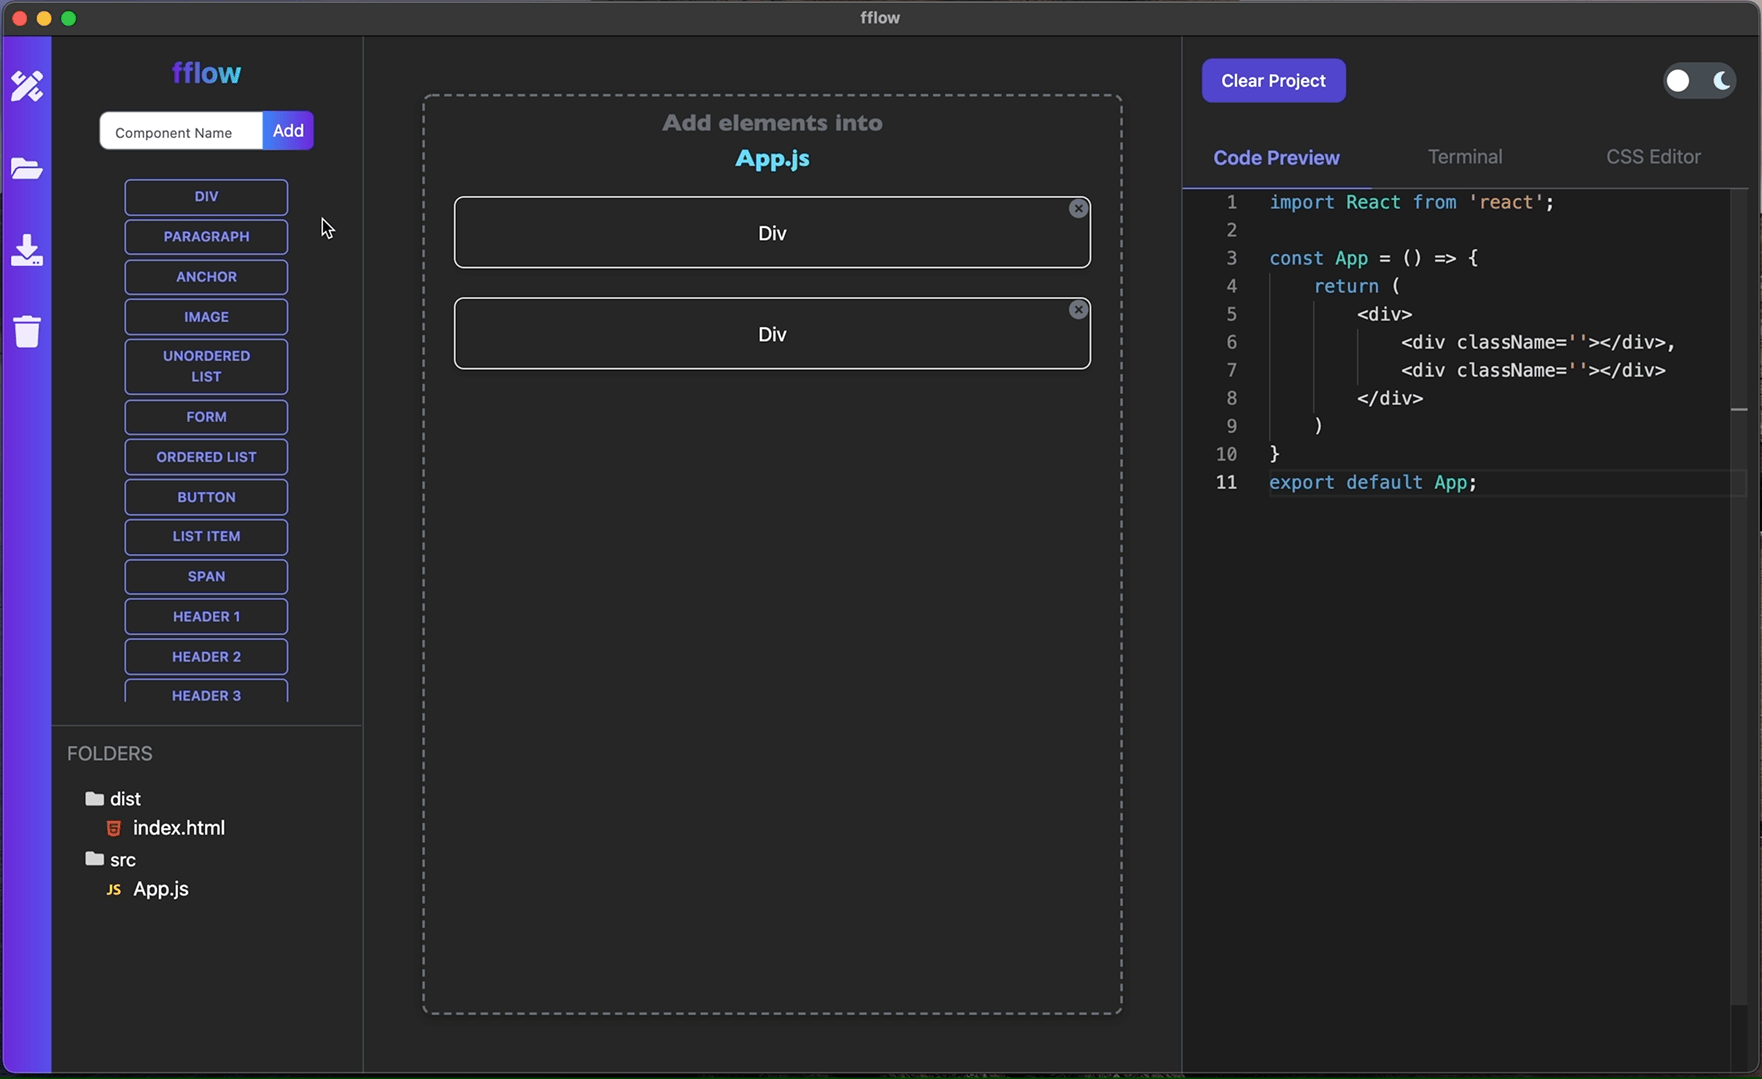The width and height of the screenshot is (1762, 1079).
Task: Click line 7 div className code
Action: point(1533,371)
